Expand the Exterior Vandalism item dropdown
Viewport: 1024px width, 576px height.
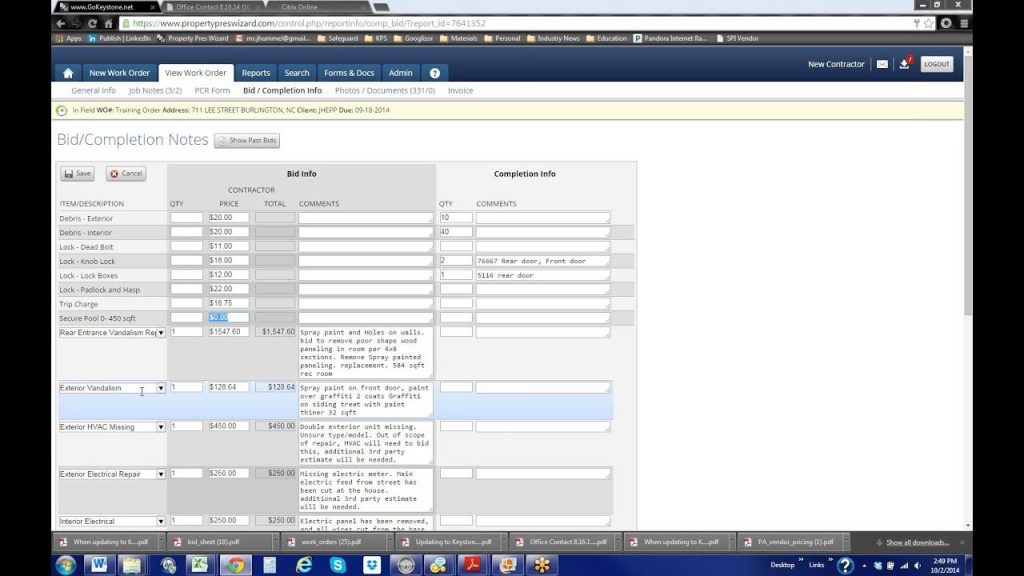coord(160,388)
